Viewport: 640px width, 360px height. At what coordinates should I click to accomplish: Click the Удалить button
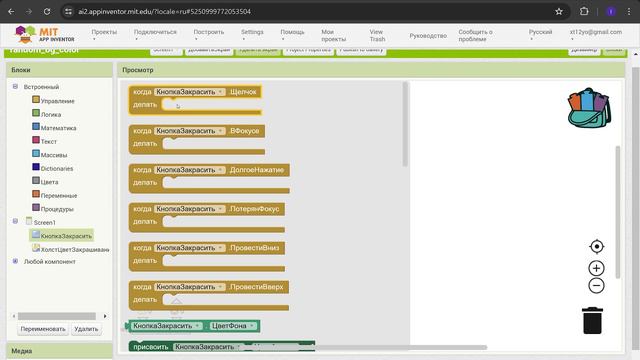[86, 329]
